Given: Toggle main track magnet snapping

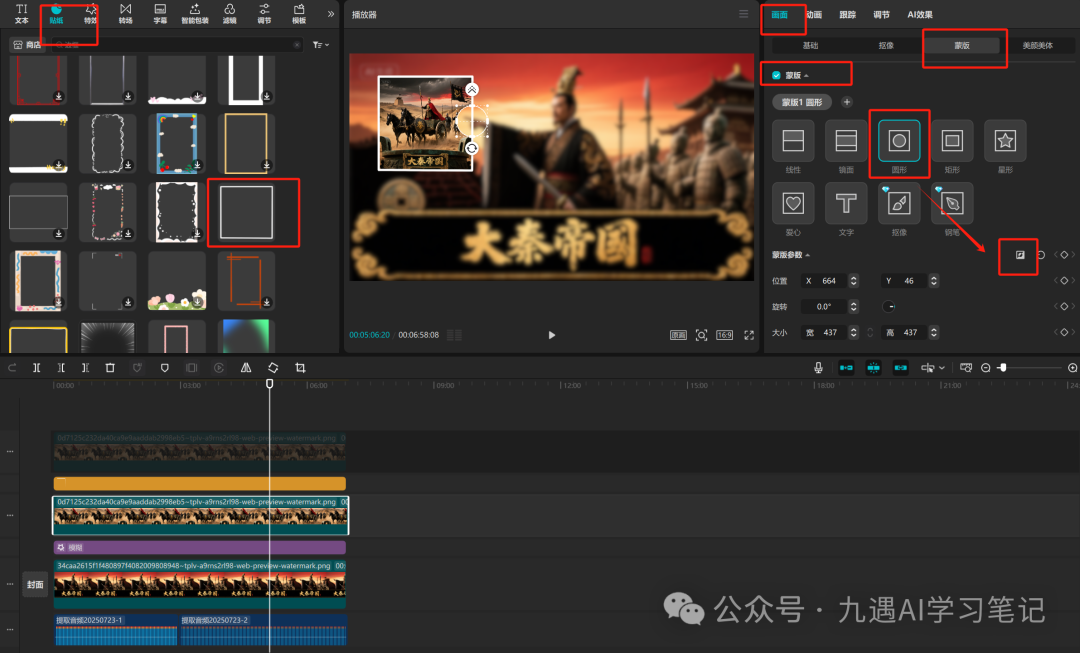Looking at the screenshot, I should tap(846, 368).
